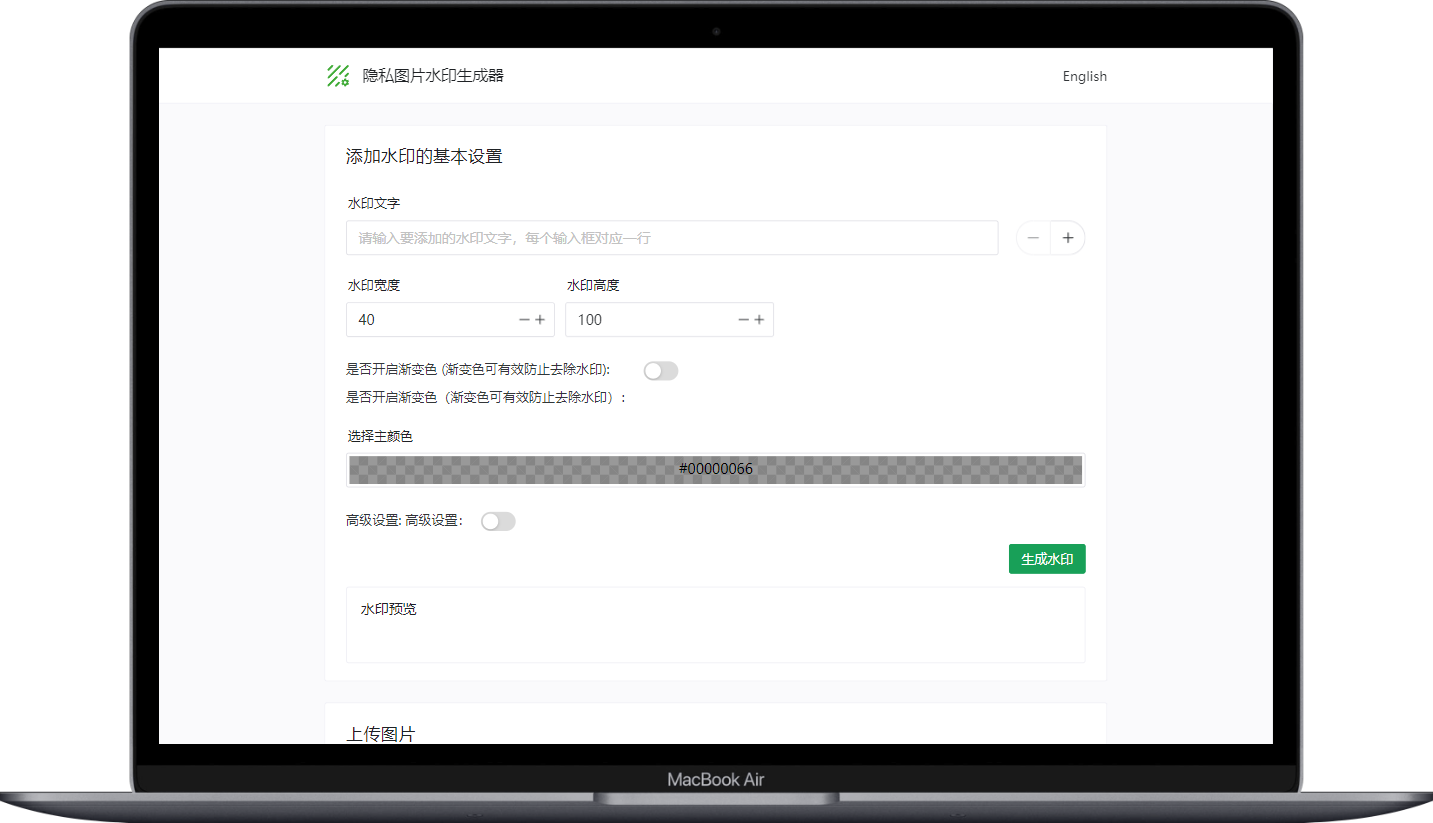
Task: Increase 水印宽度 with its plus icon
Action: click(x=540, y=320)
